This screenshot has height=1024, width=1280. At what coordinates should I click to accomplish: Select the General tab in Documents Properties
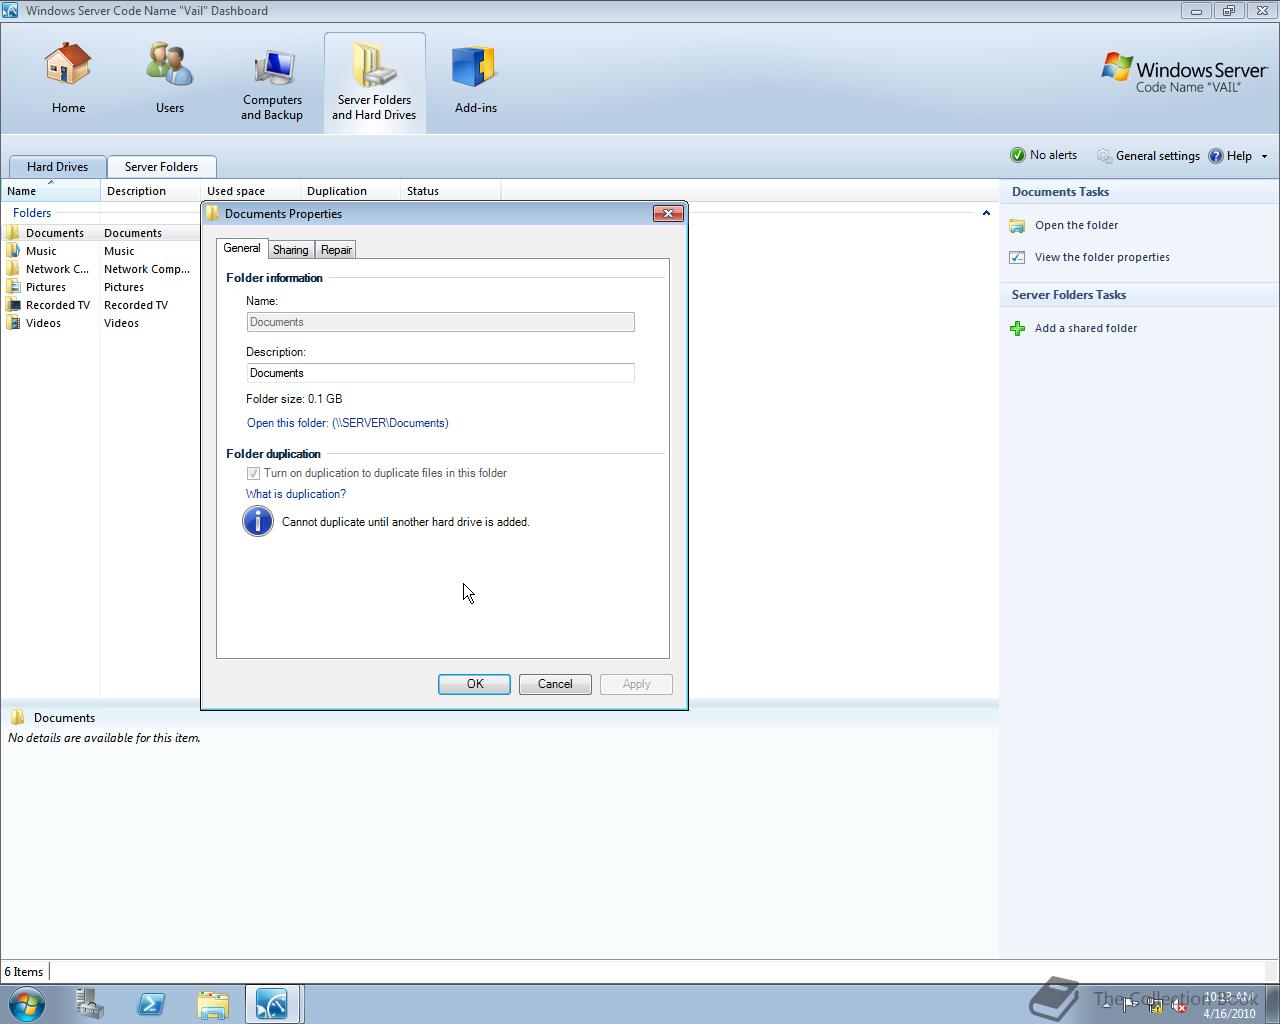[x=242, y=248]
